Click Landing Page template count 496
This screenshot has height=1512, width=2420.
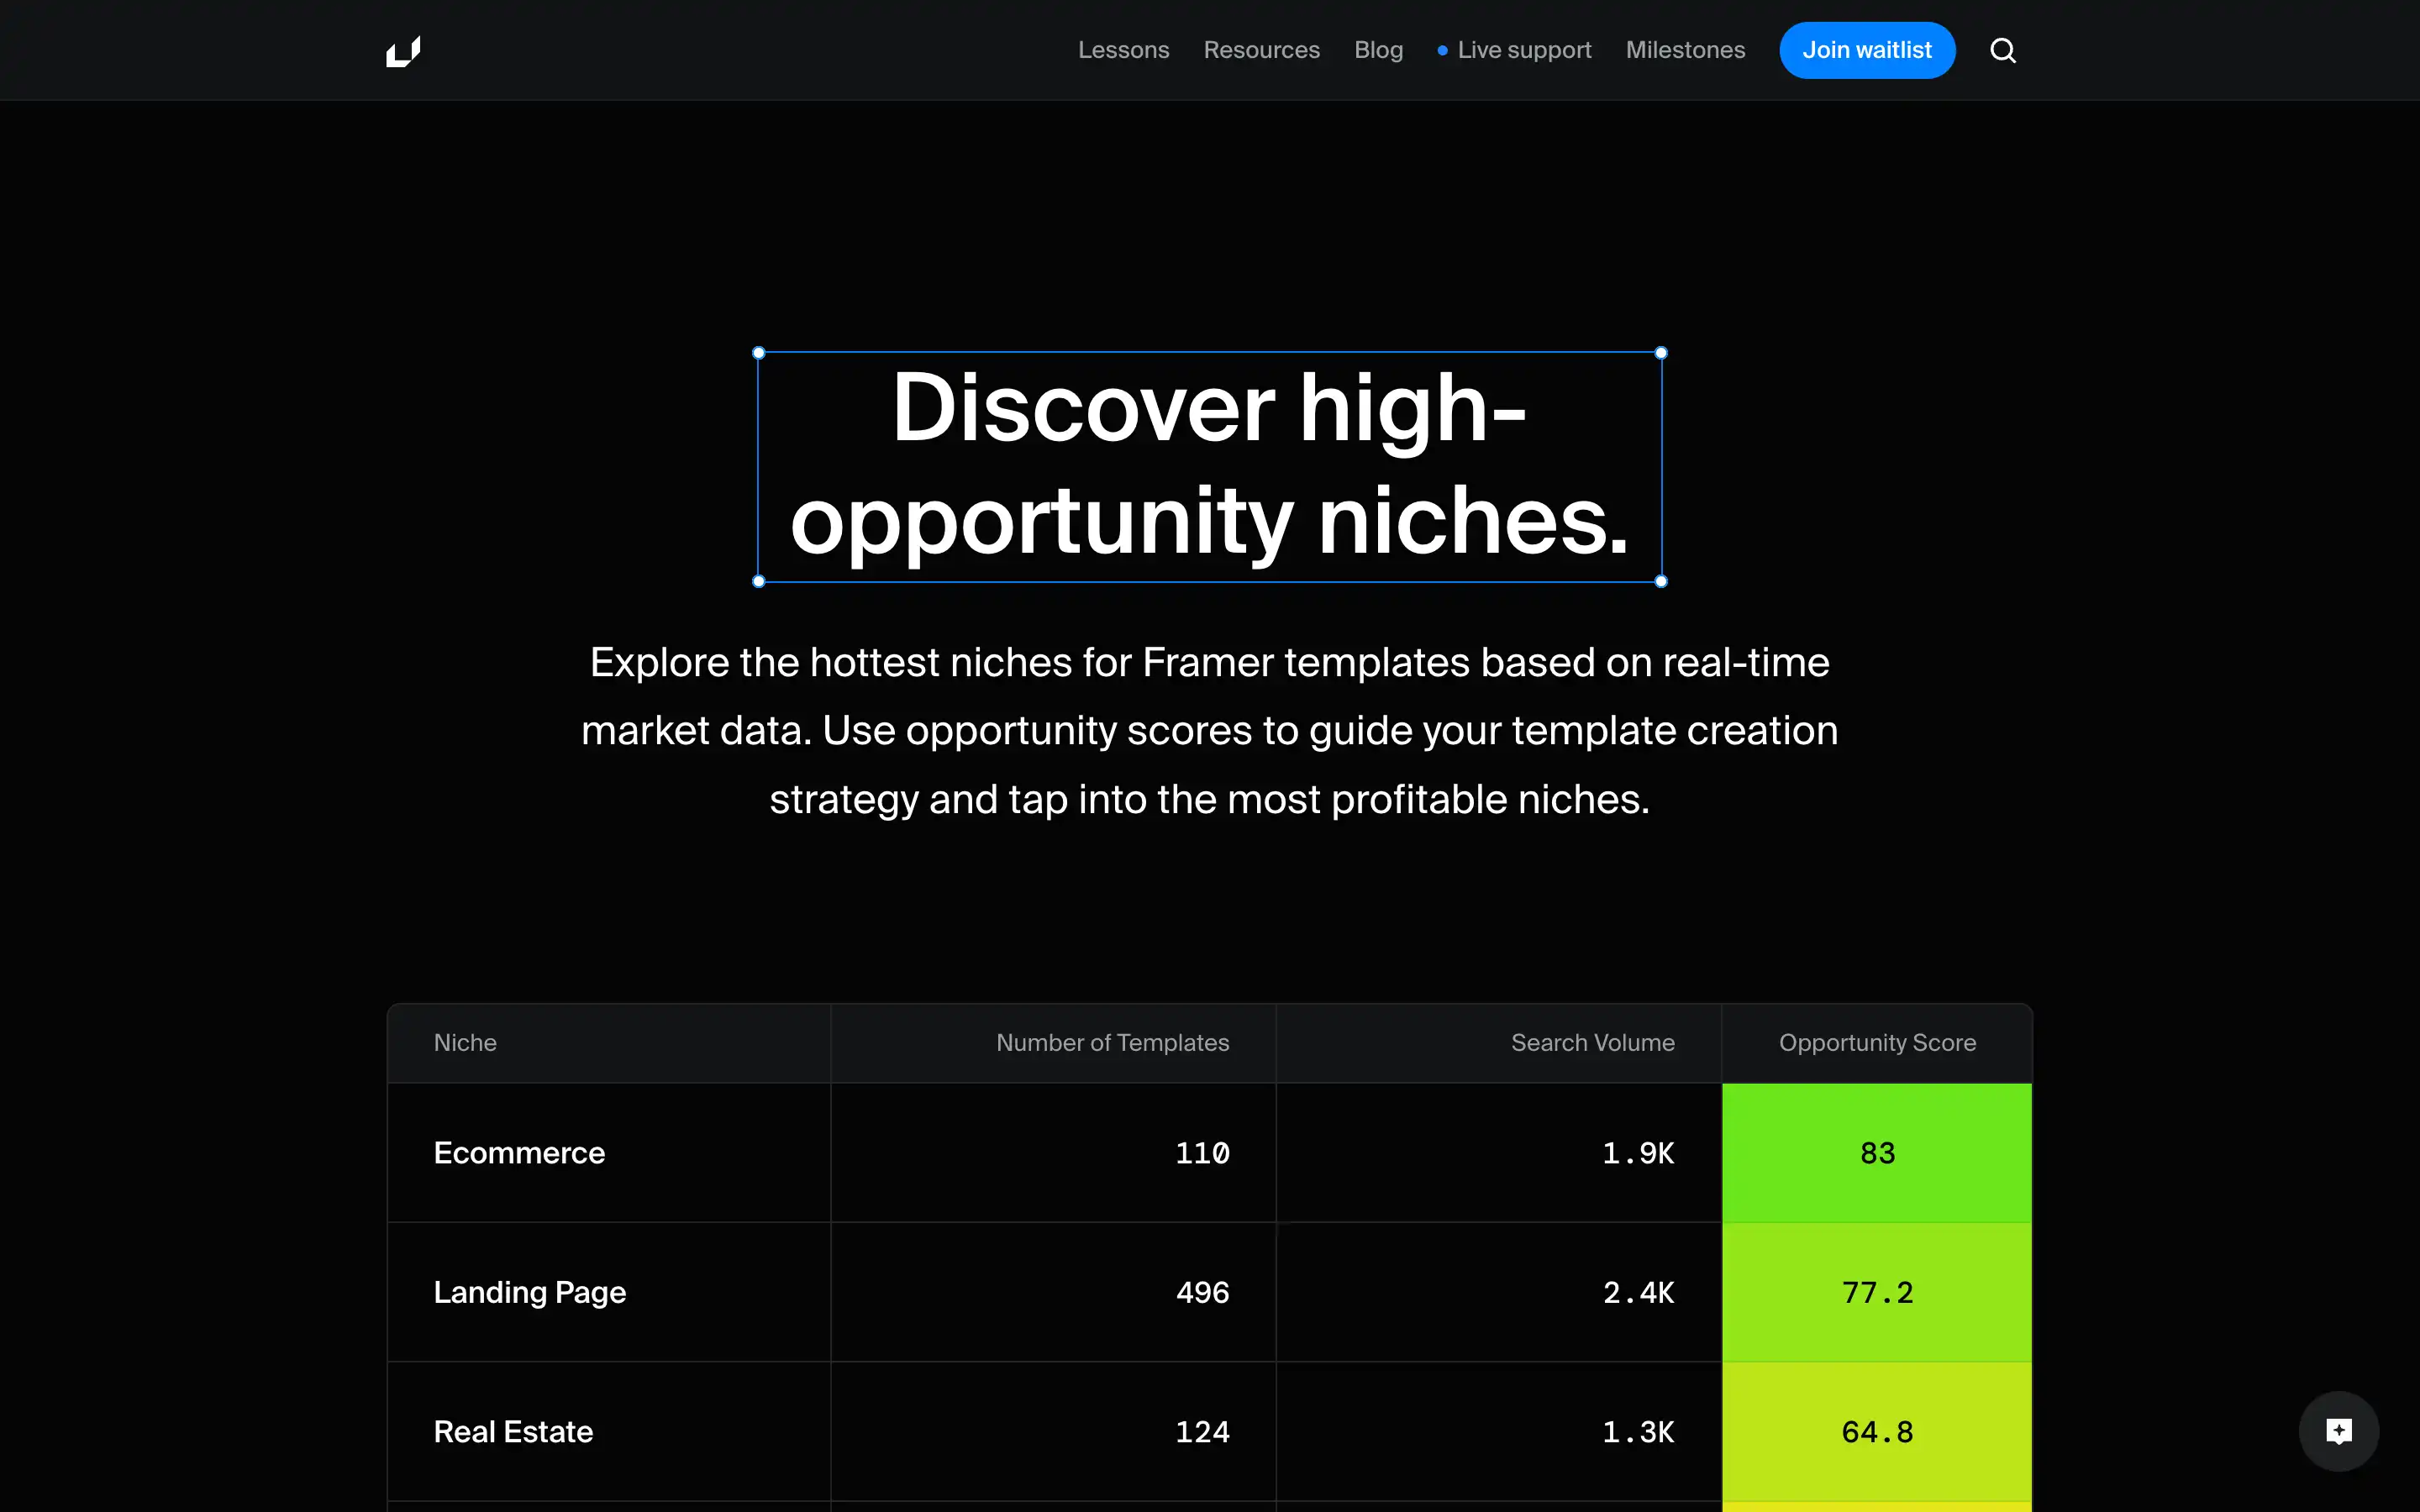[x=1202, y=1292]
